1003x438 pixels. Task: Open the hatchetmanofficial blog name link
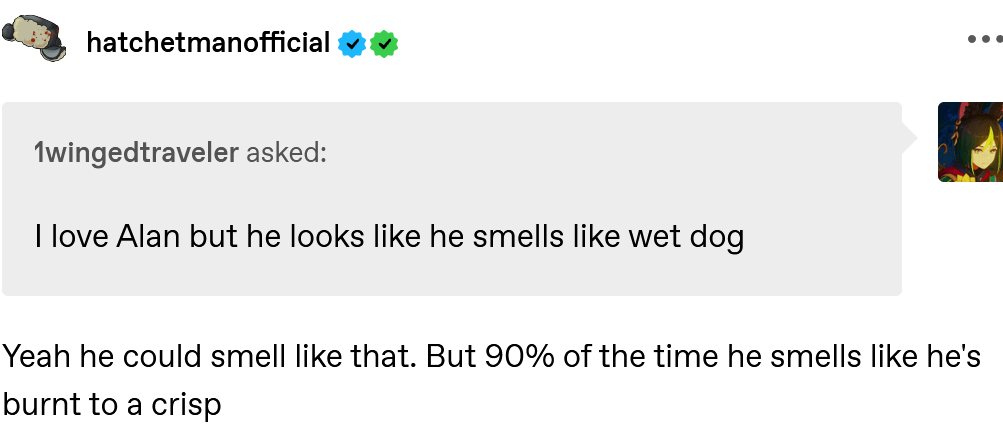208,43
